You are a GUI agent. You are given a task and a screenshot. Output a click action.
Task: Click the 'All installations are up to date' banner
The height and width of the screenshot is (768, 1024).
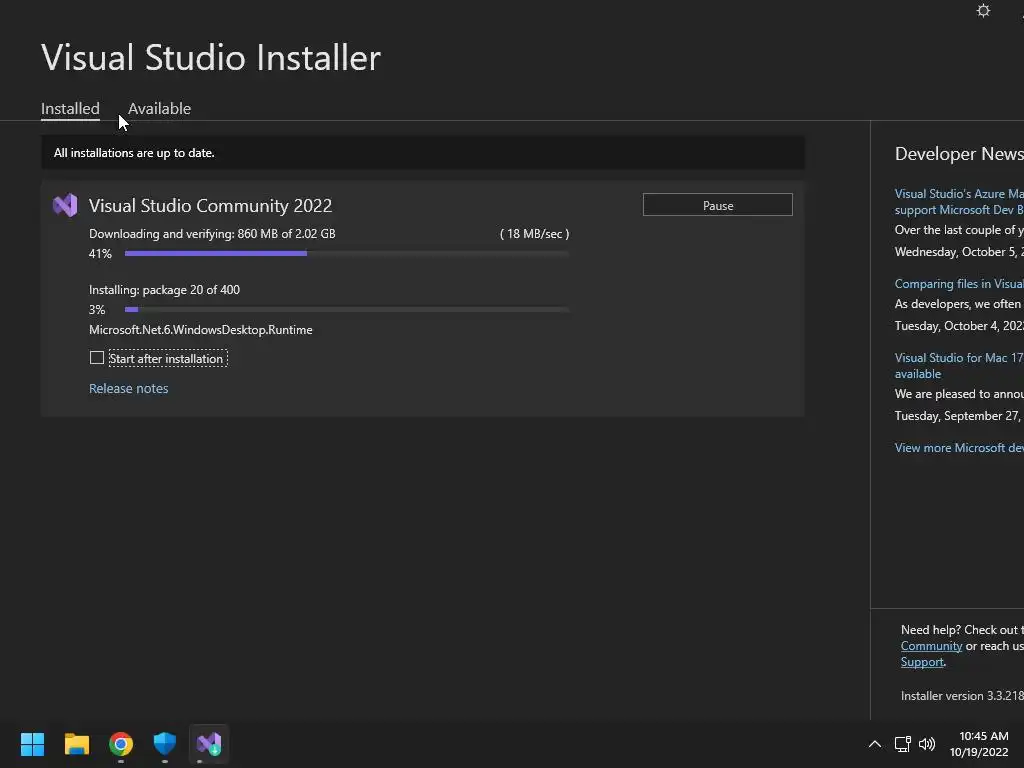(x=423, y=153)
